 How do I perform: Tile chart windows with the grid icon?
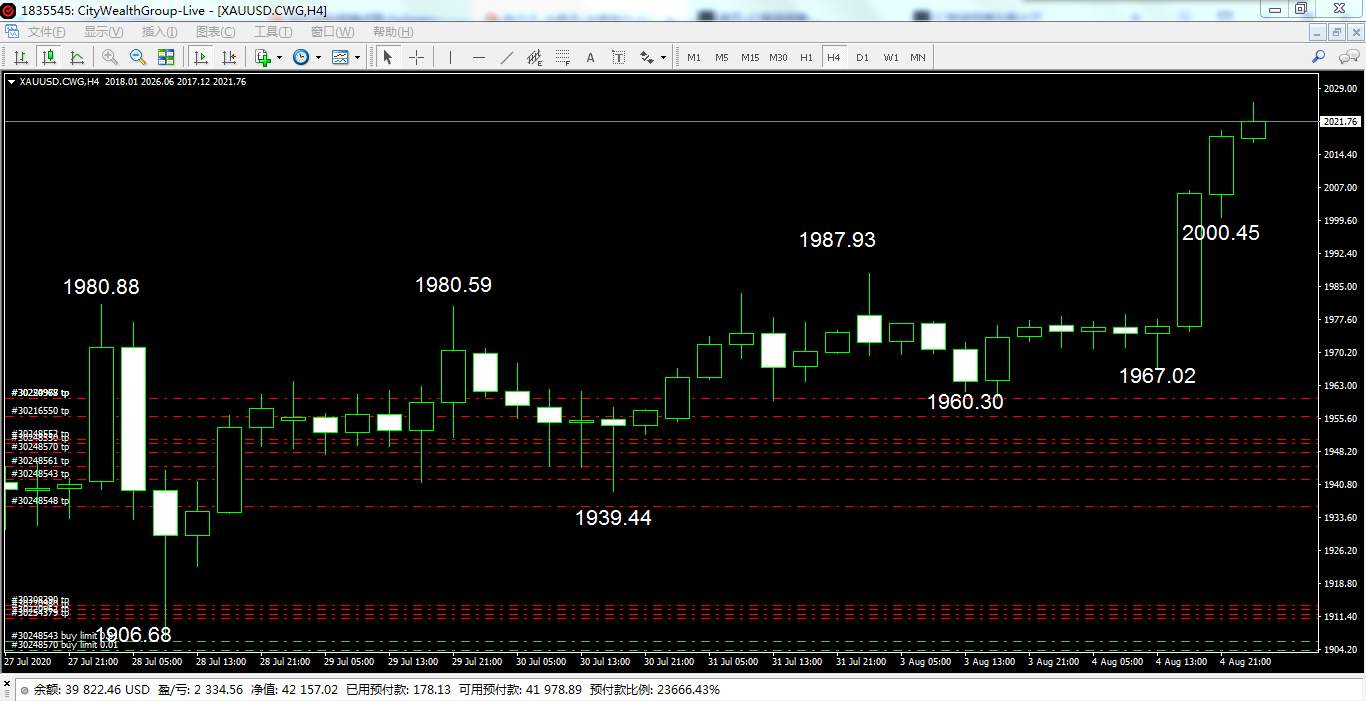[166, 57]
